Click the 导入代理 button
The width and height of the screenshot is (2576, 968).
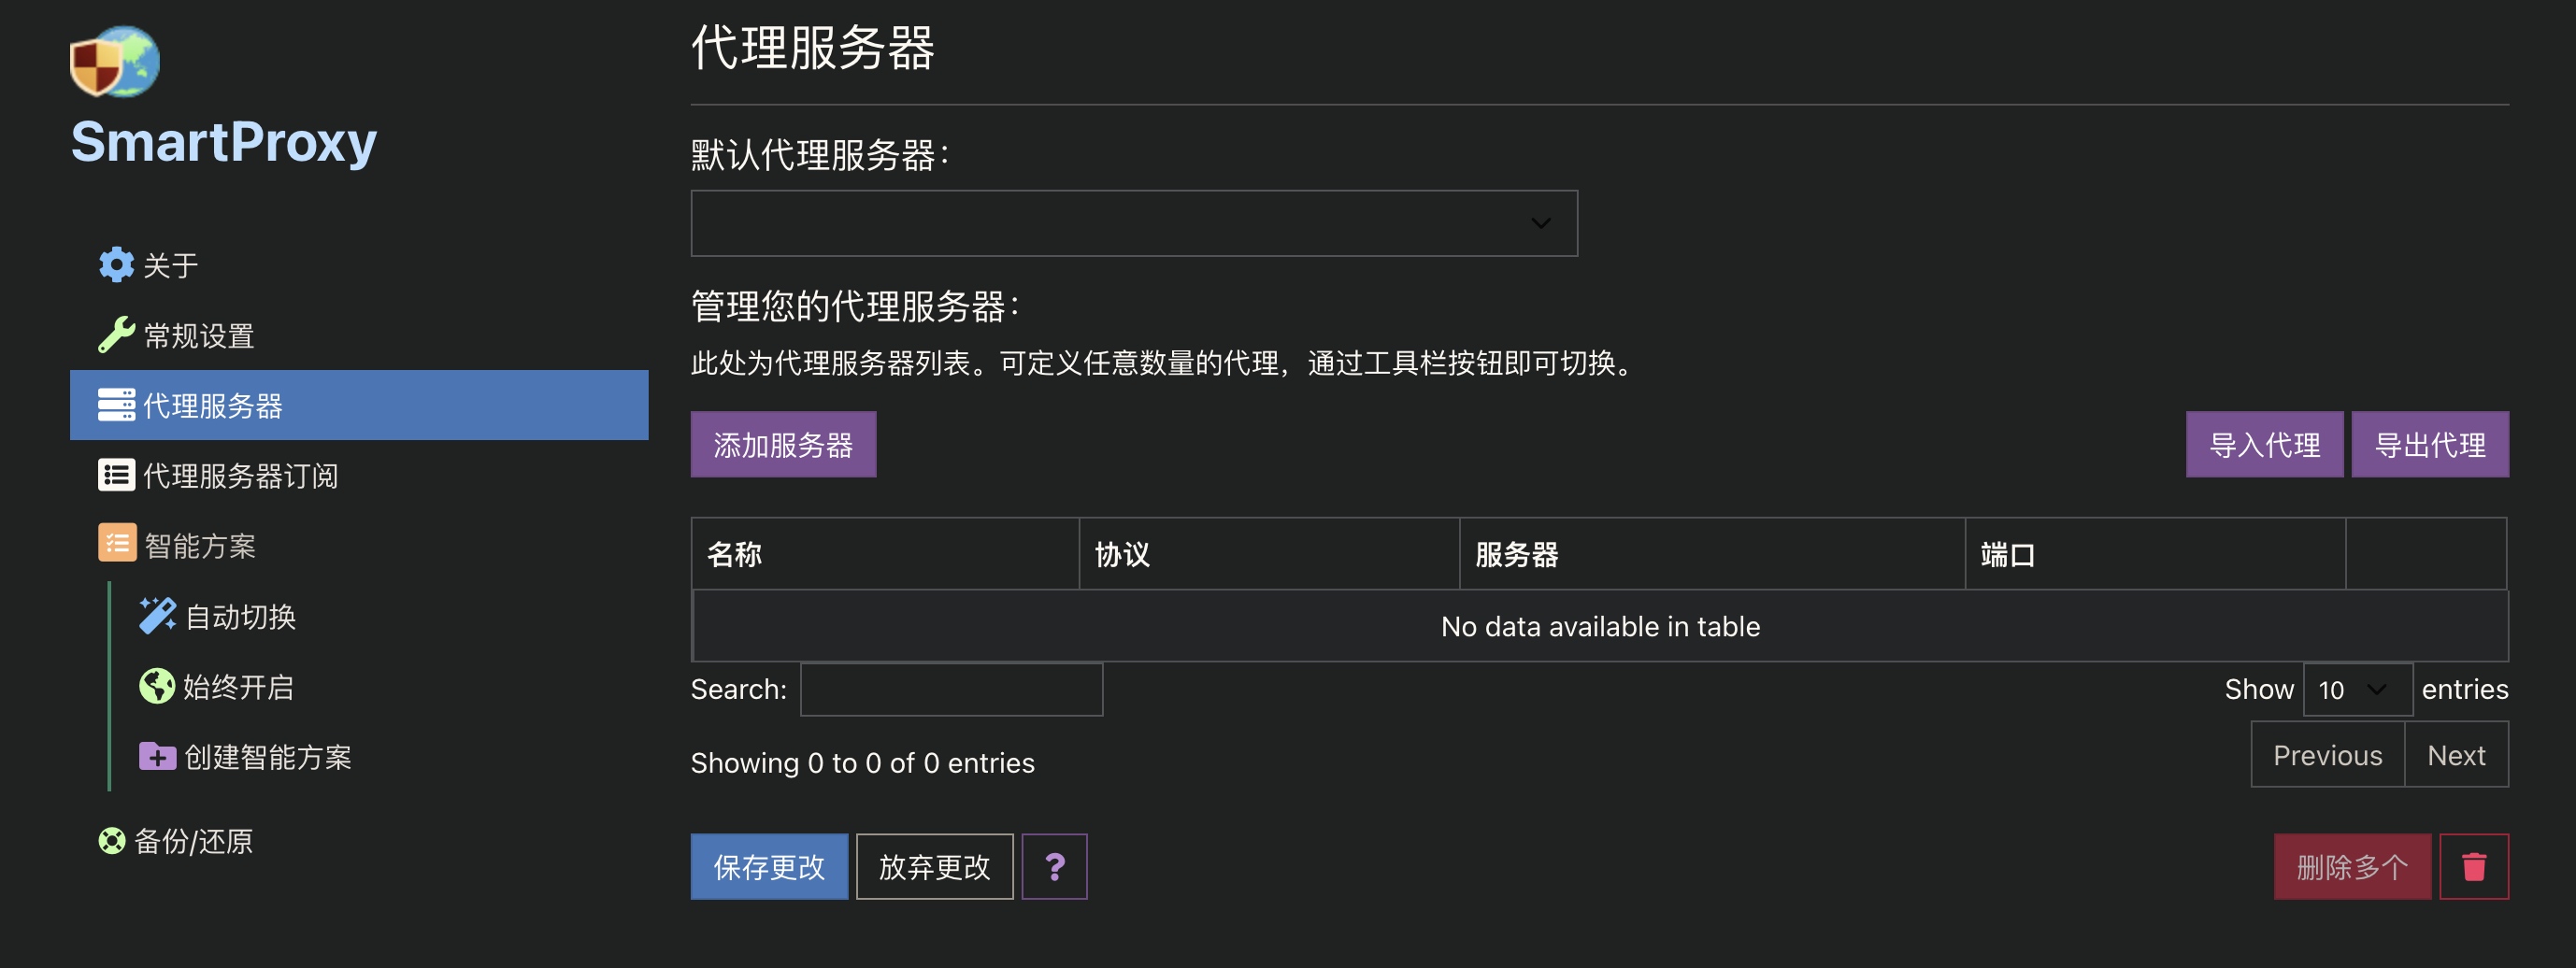[x=2264, y=443]
